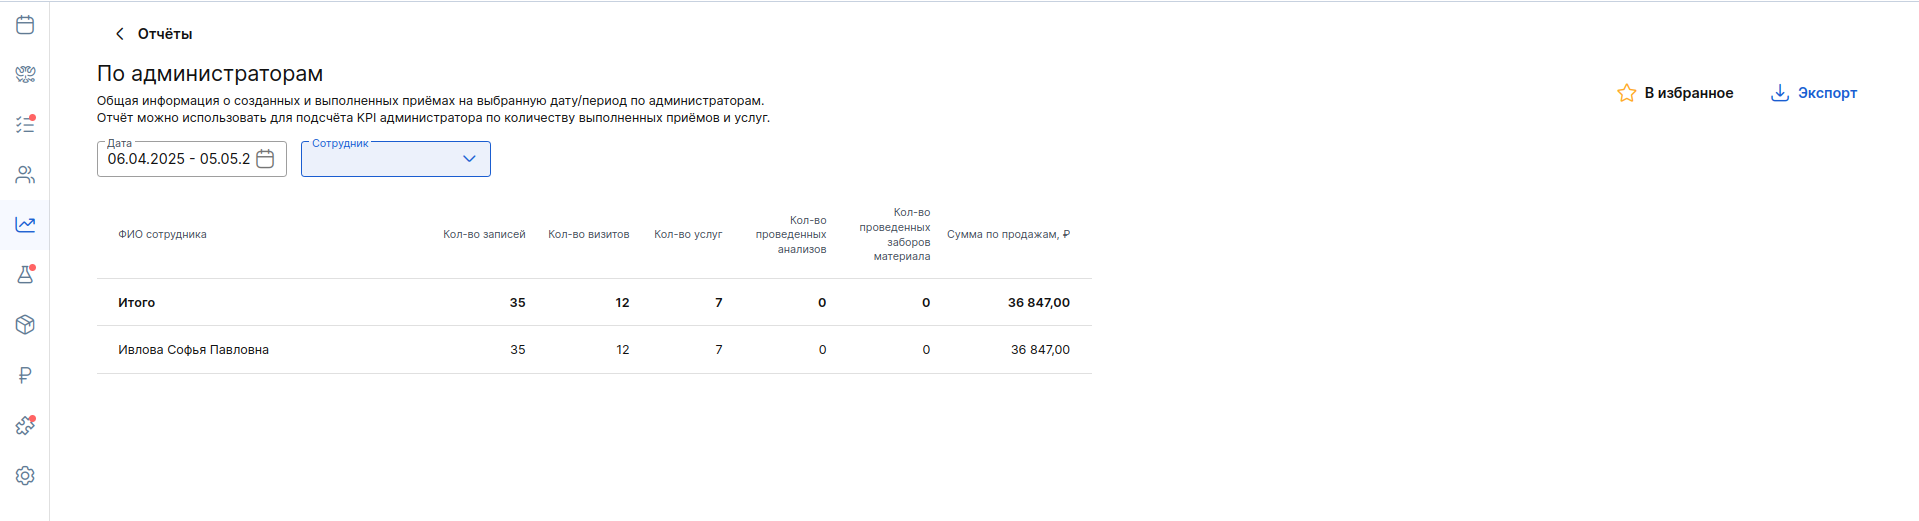
Task: Open the laboratory flask icon
Action: click(x=25, y=274)
